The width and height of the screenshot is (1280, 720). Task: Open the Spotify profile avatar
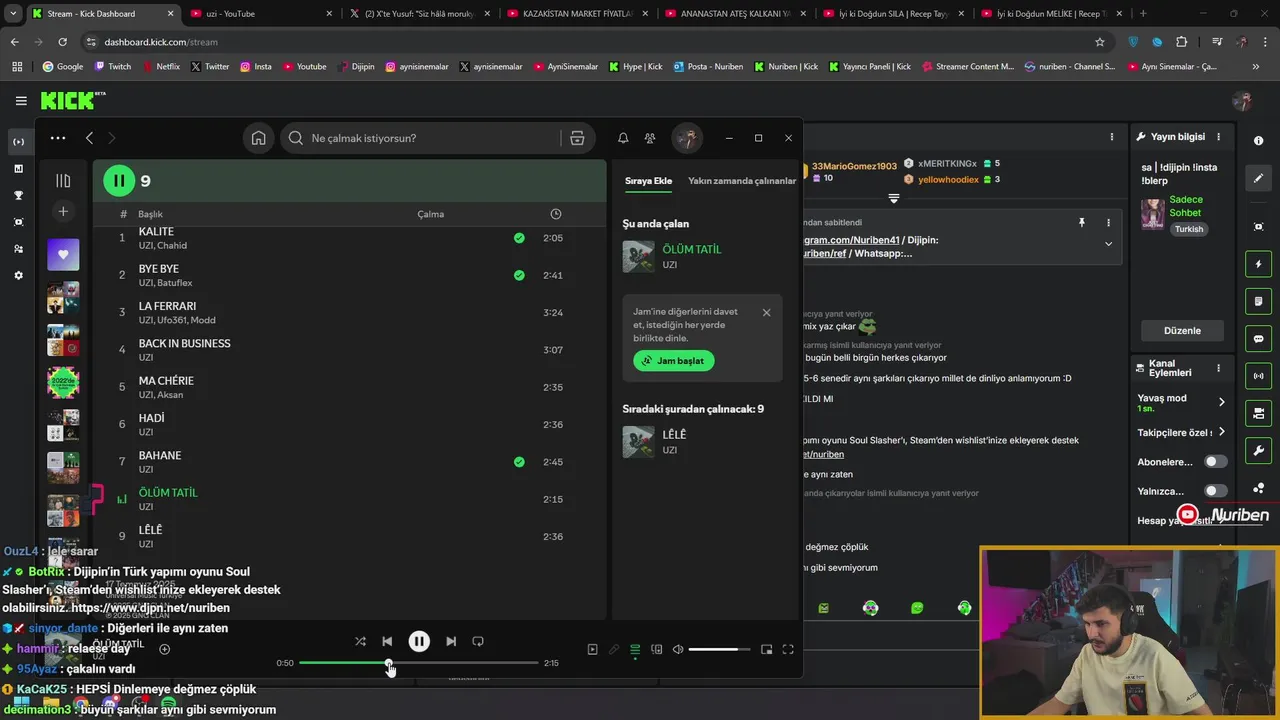coord(686,138)
